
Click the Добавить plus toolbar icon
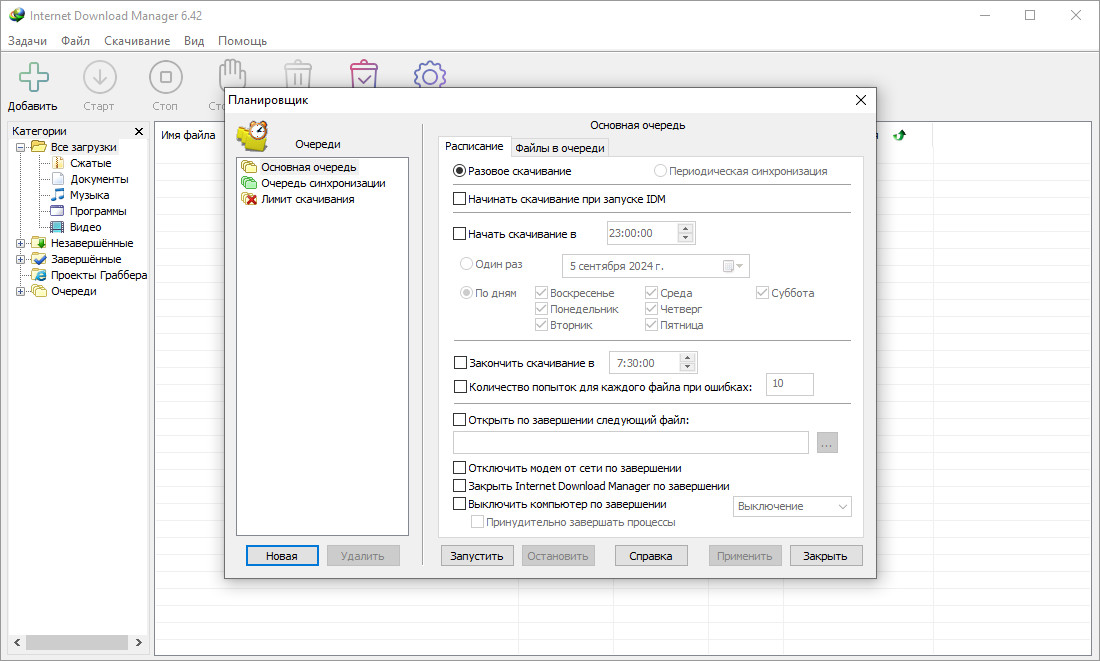[x=33, y=77]
